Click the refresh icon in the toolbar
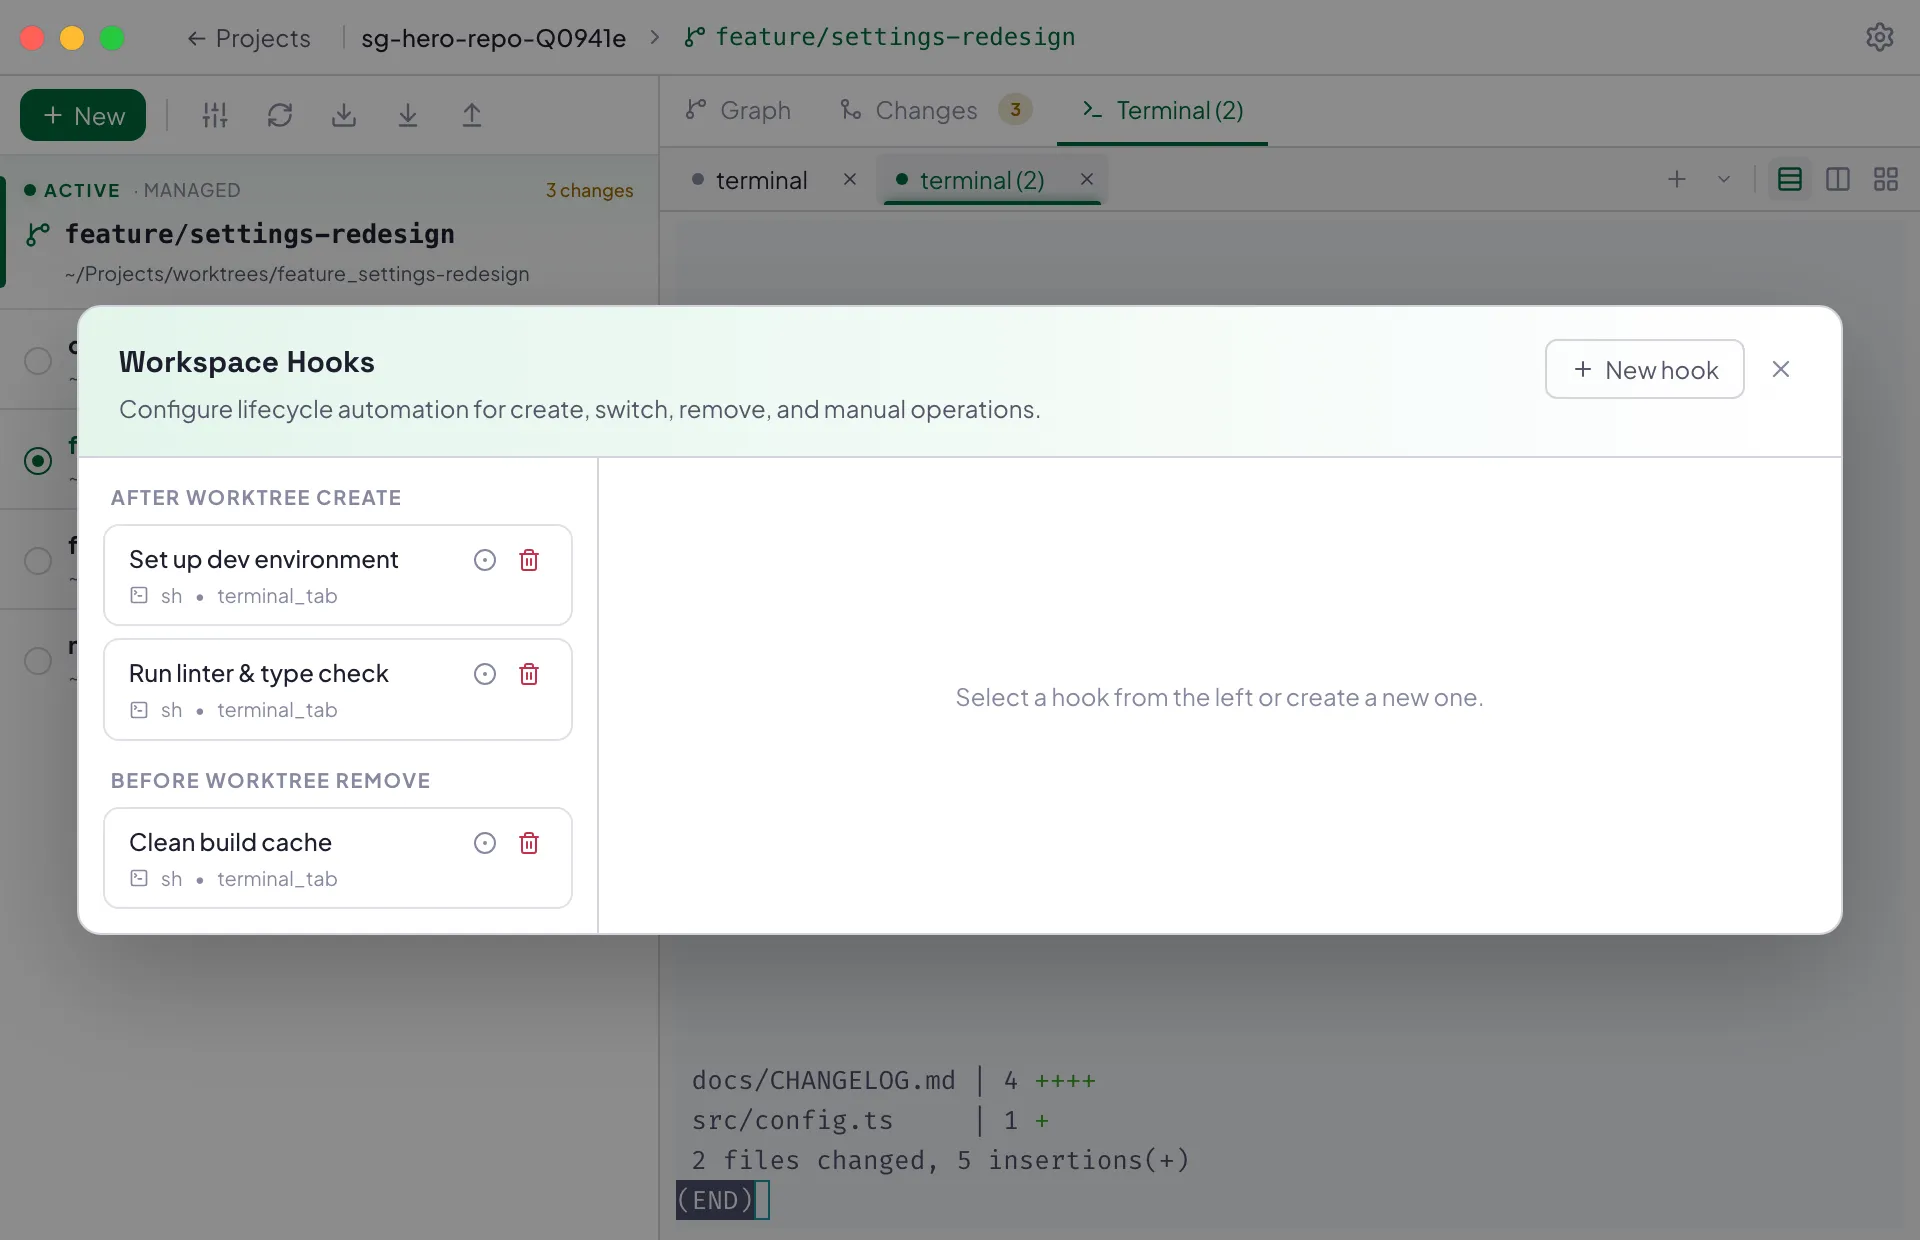The width and height of the screenshot is (1920, 1240). (280, 115)
